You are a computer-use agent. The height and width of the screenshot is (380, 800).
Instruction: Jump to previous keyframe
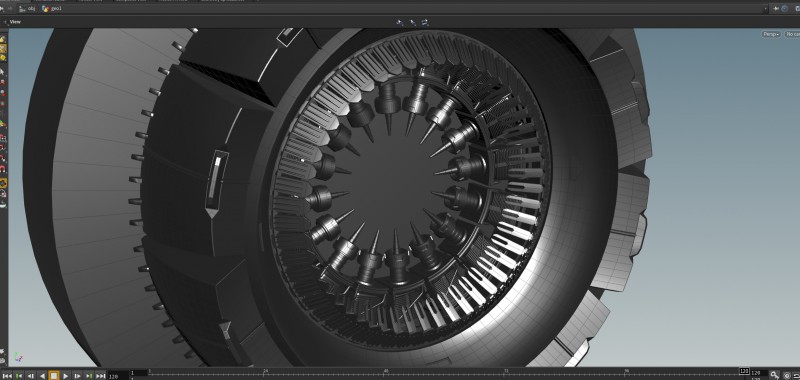[x=19, y=376]
